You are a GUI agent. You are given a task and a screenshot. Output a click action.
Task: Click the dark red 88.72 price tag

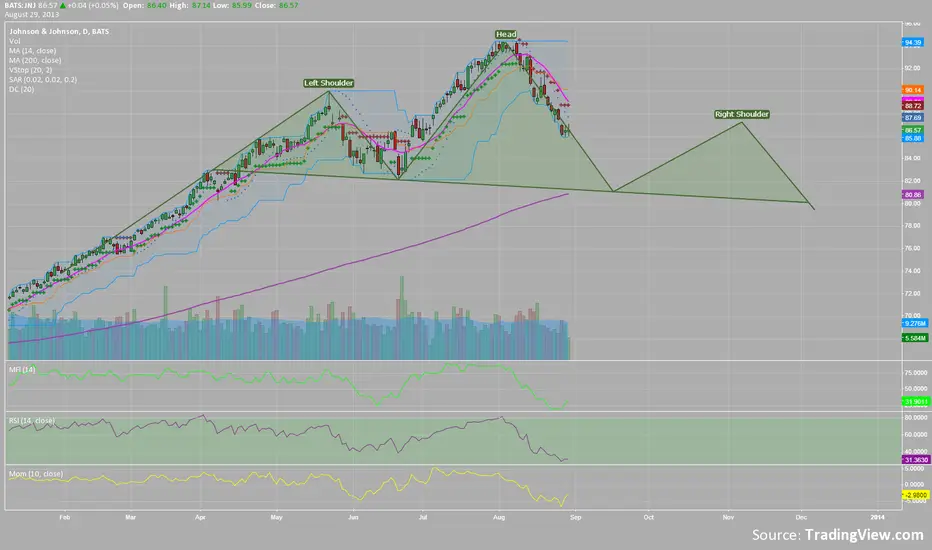pyautogui.click(x=912, y=106)
